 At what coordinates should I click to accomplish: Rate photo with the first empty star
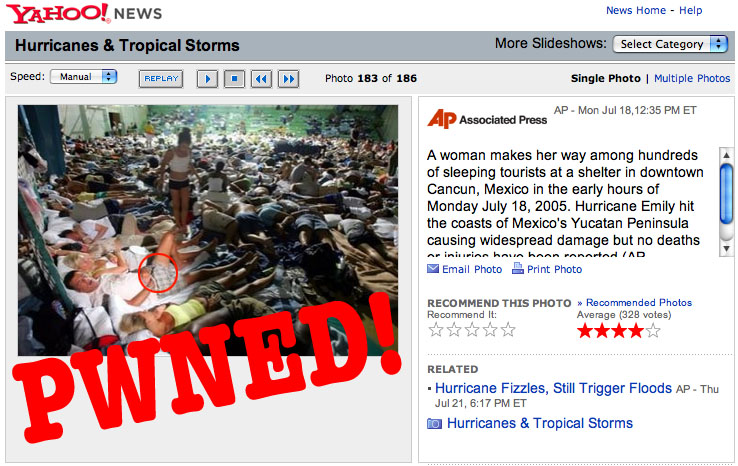click(x=436, y=329)
